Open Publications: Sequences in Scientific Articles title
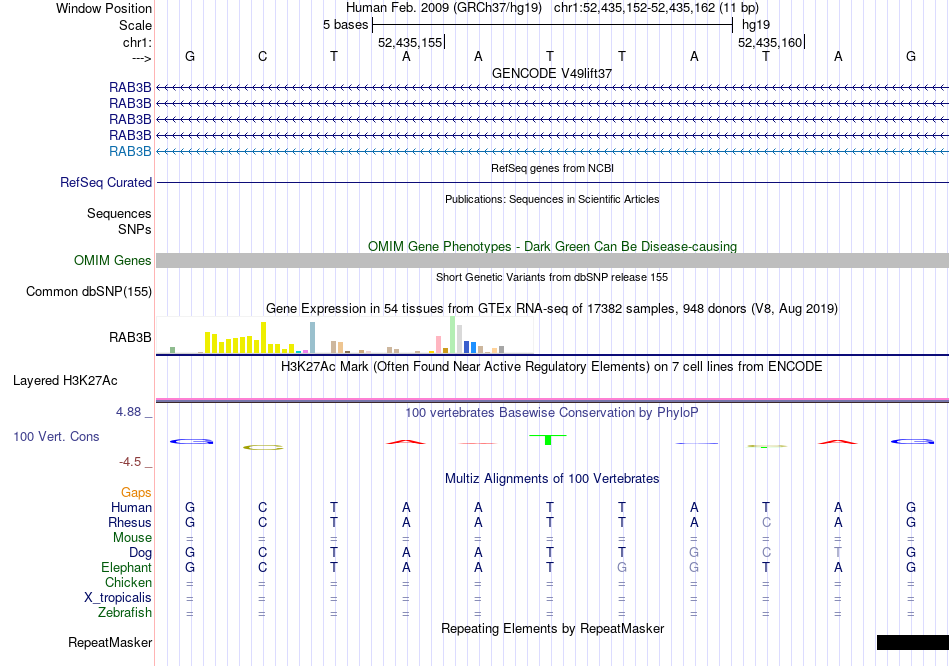950x666 pixels. click(x=552, y=199)
